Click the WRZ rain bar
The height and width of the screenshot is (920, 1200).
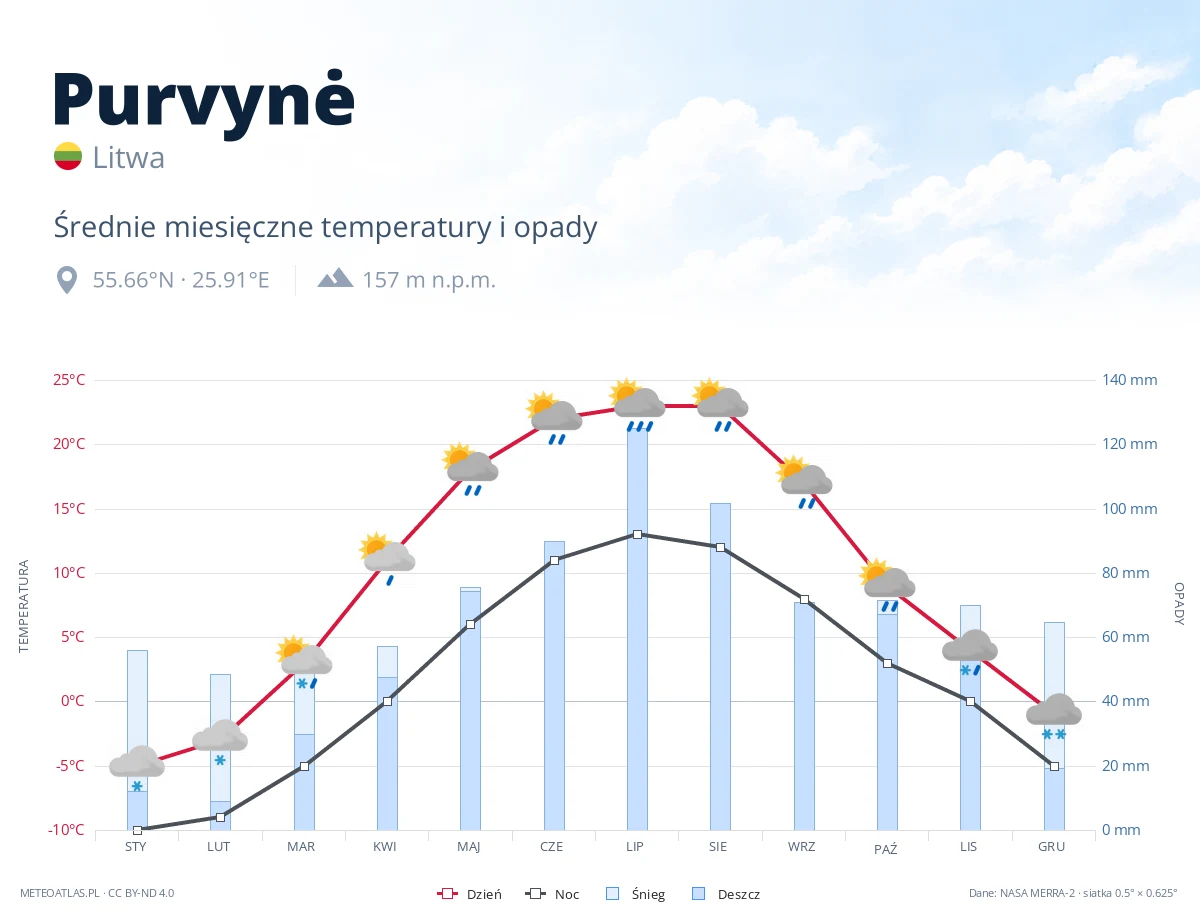pos(804,716)
